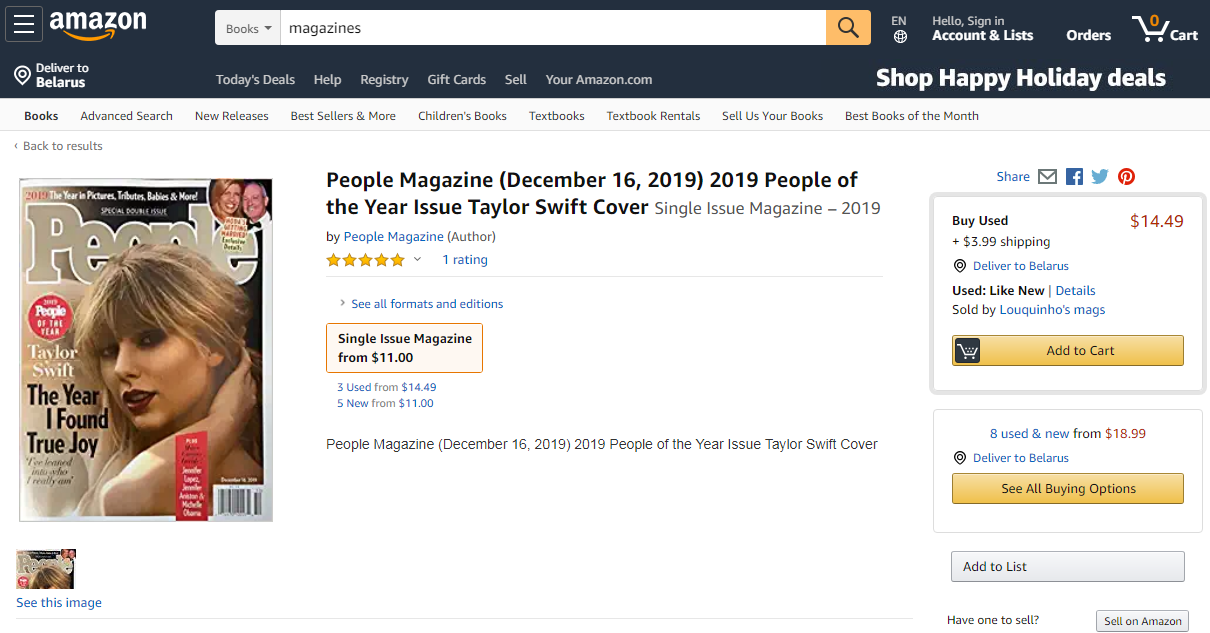Click See All Buying Options
Screen dimensions: 1210x633
[1067, 489]
